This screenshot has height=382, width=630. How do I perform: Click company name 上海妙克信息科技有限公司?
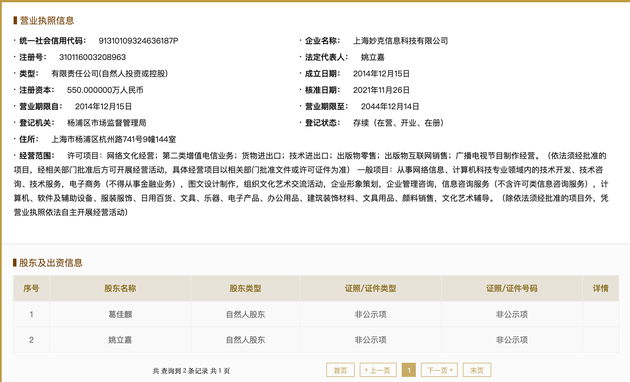click(x=401, y=41)
